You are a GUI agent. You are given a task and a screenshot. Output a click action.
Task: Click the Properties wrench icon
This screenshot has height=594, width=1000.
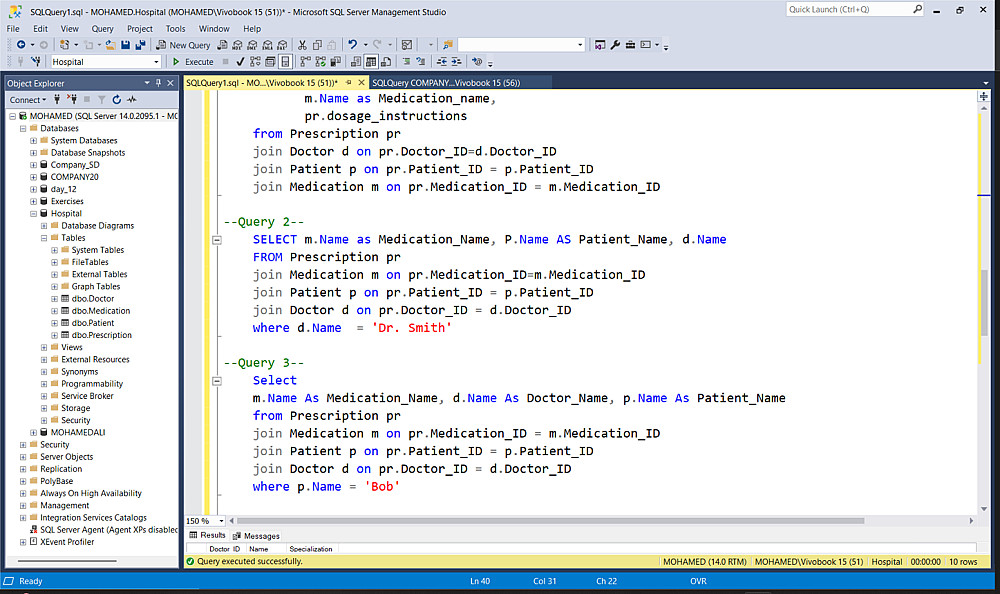615,45
